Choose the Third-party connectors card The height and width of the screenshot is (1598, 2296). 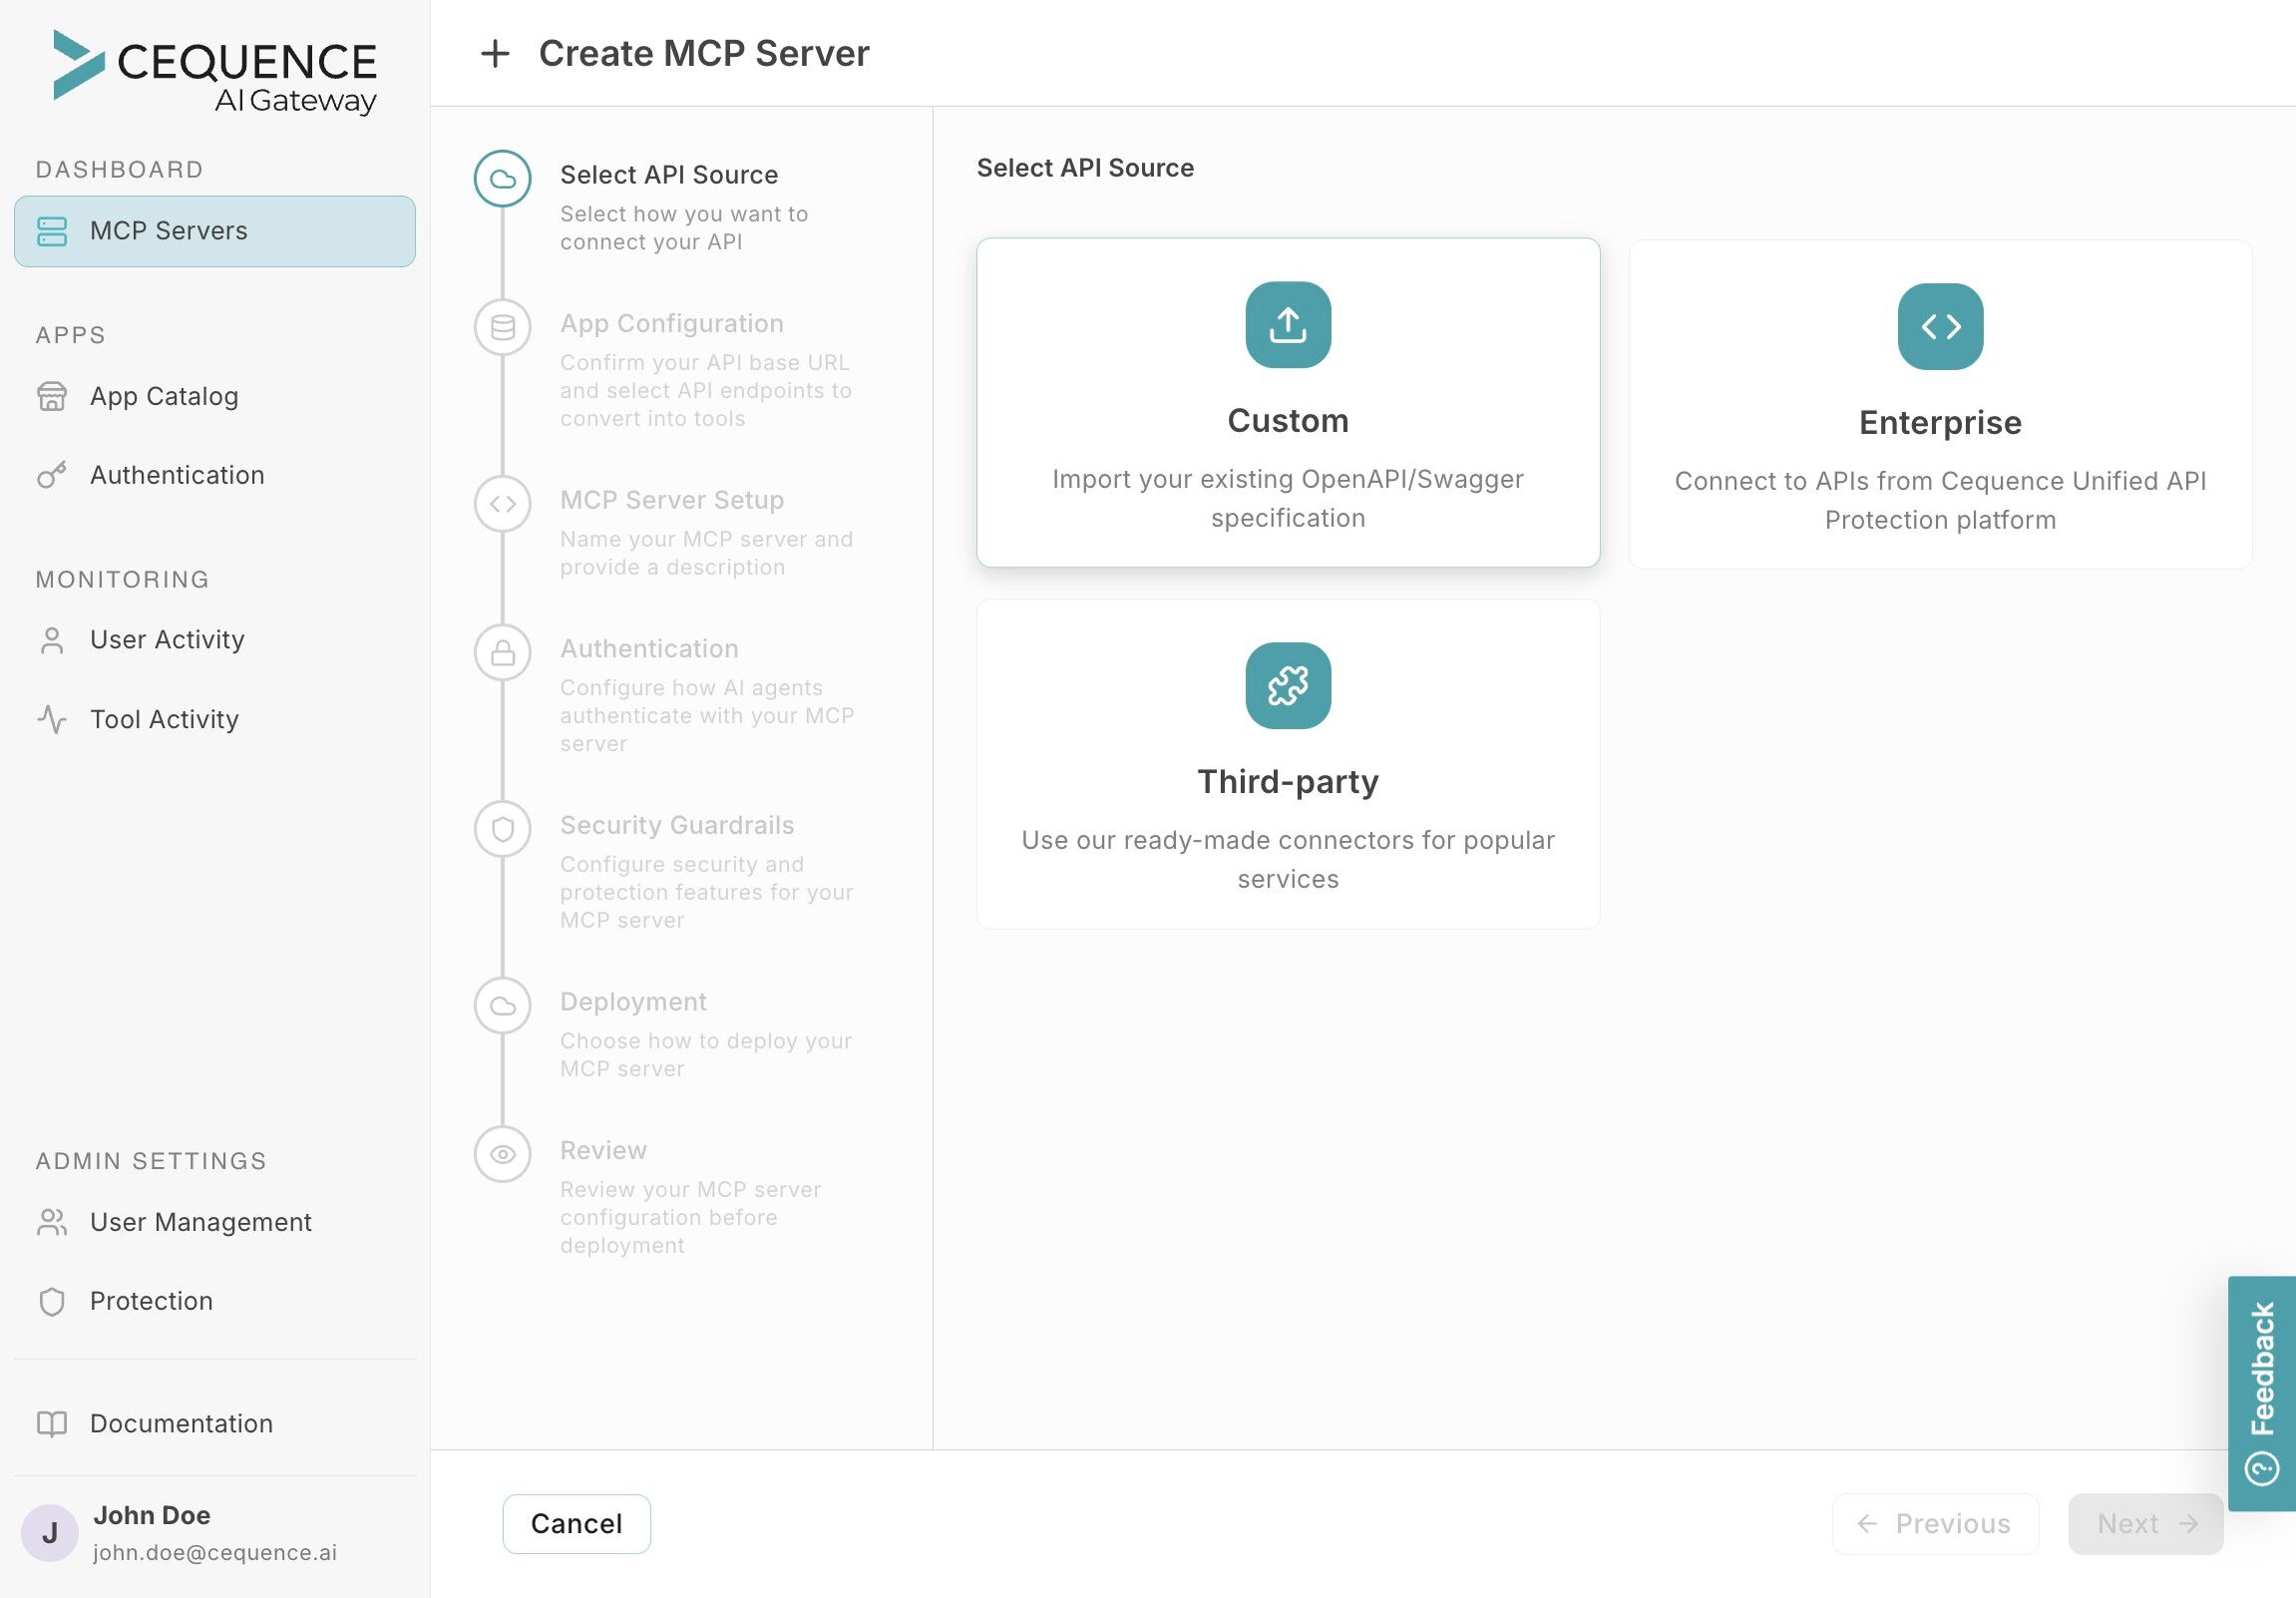pyautogui.click(x=1287, y=764)
